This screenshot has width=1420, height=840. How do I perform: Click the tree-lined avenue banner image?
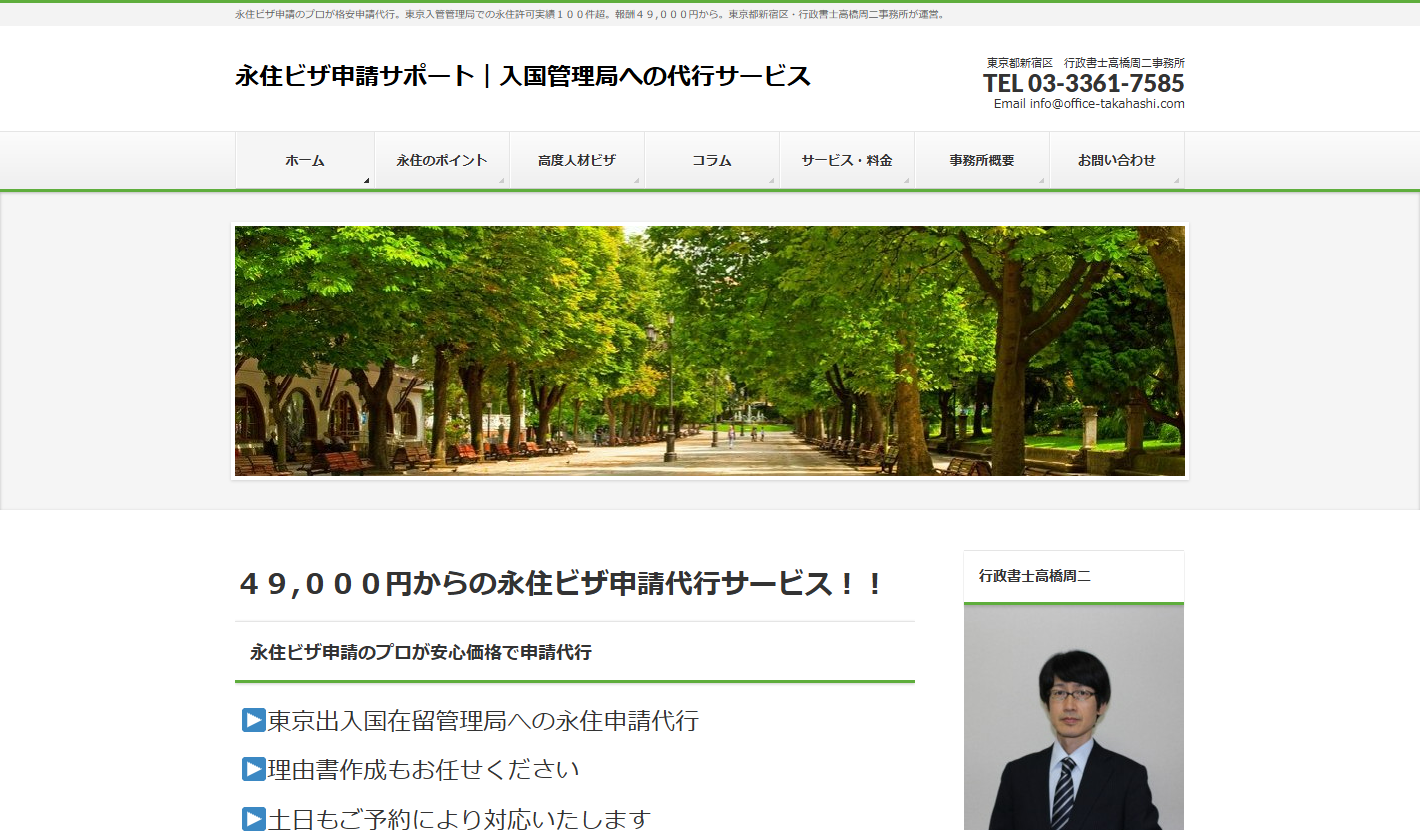coord(710,350)
